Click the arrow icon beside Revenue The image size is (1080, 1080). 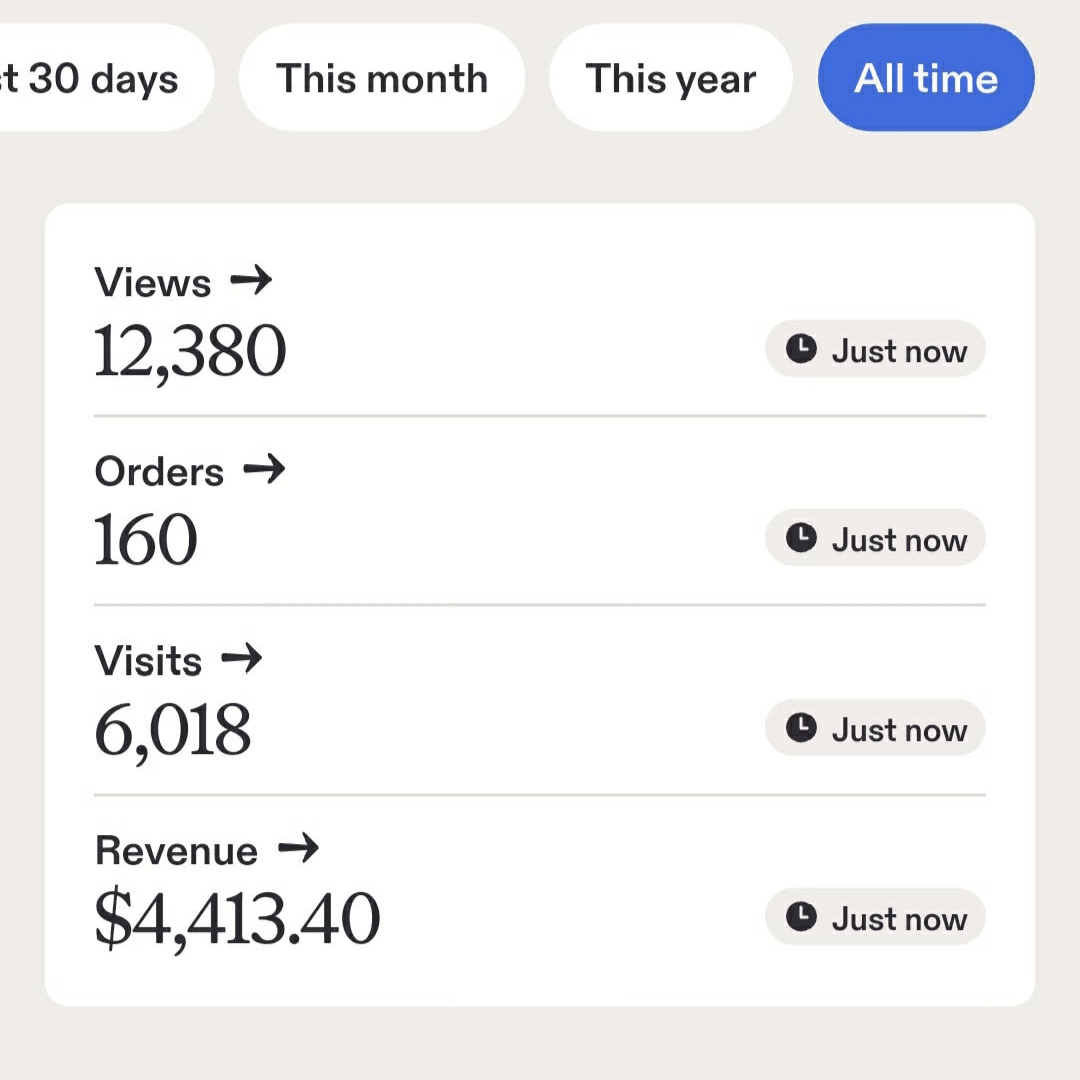(x=298, y=848)
